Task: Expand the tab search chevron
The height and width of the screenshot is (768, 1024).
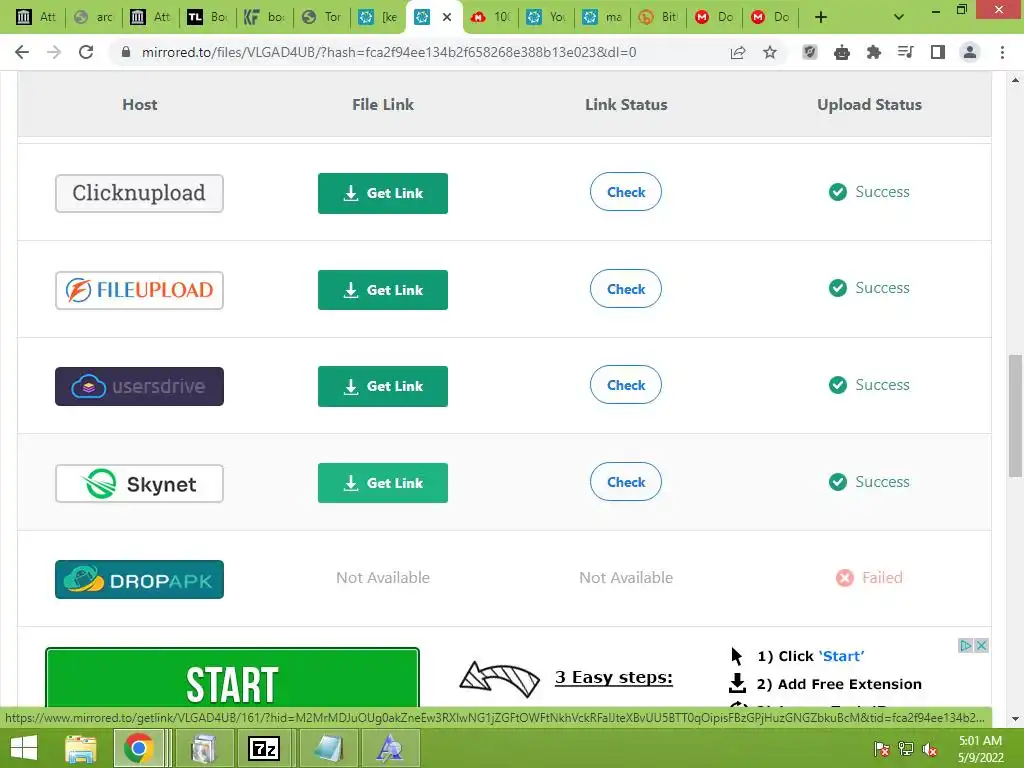Action: coord(899,17)
